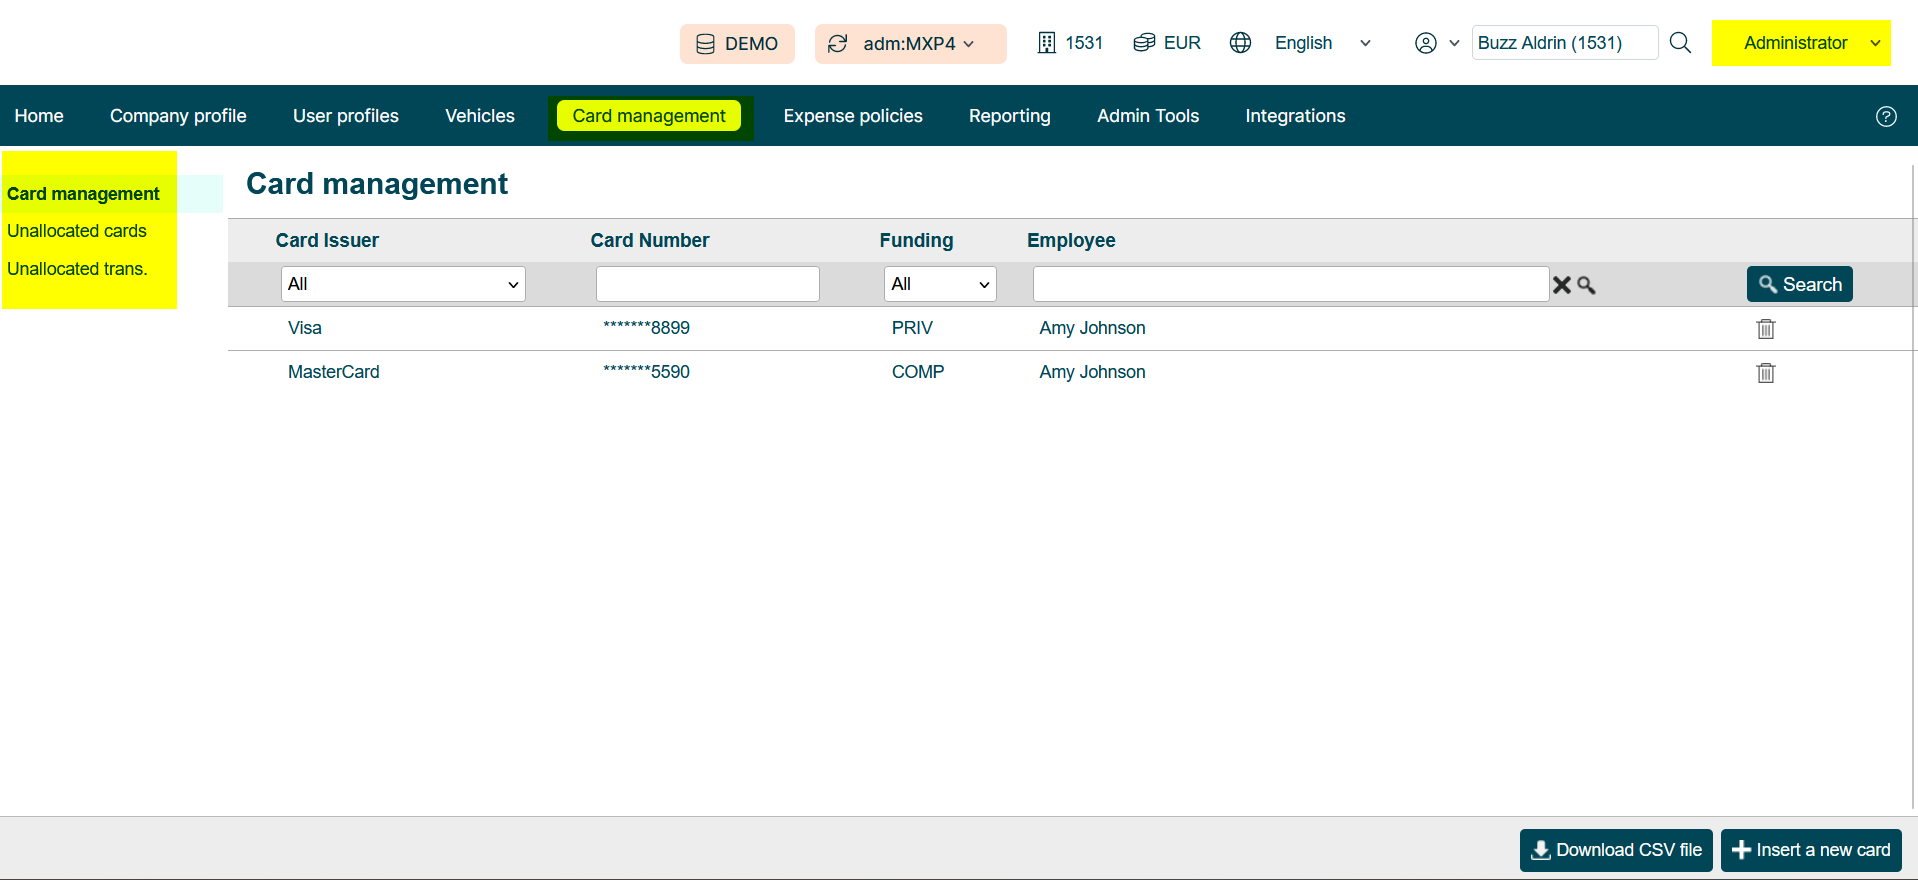
Task: Open the Administrator role dropdown
Action: [1800, 43]
